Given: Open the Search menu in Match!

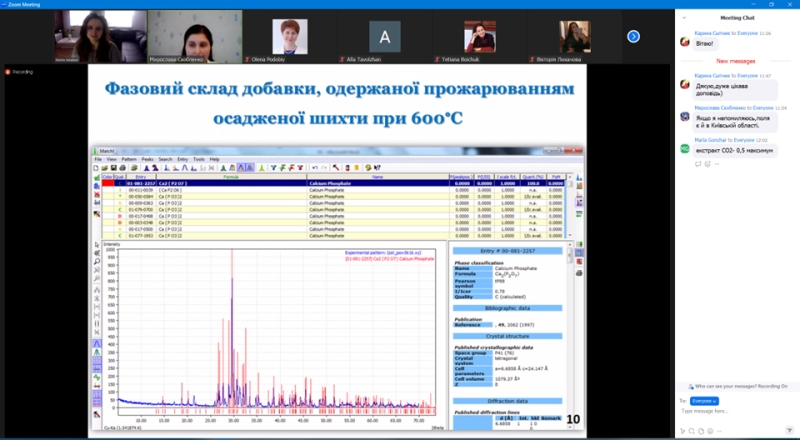Looking at the screenshot, I should click(165, 159).
